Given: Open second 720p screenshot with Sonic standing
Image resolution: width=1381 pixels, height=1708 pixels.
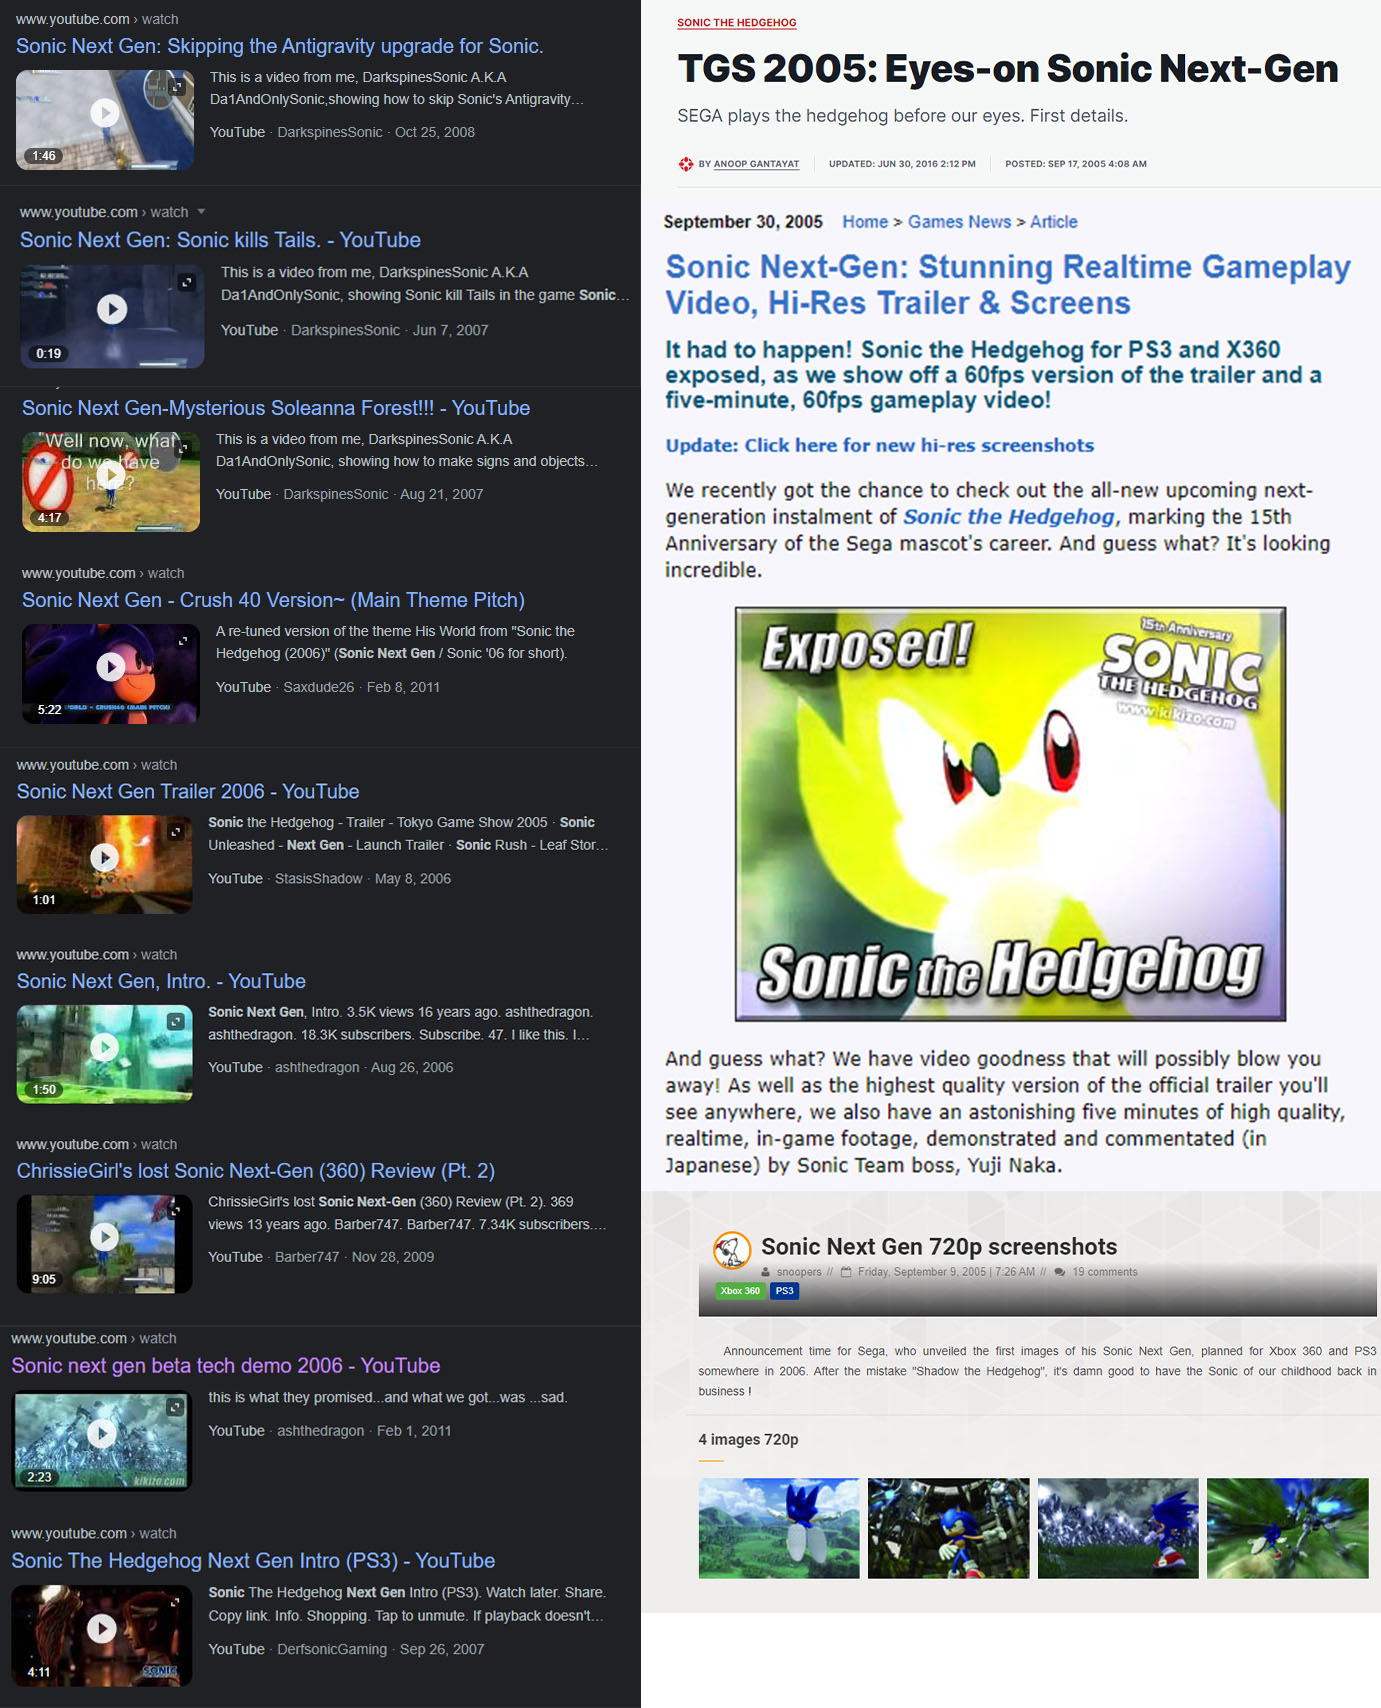Looking at the screenshot, I should point(948,1528).
